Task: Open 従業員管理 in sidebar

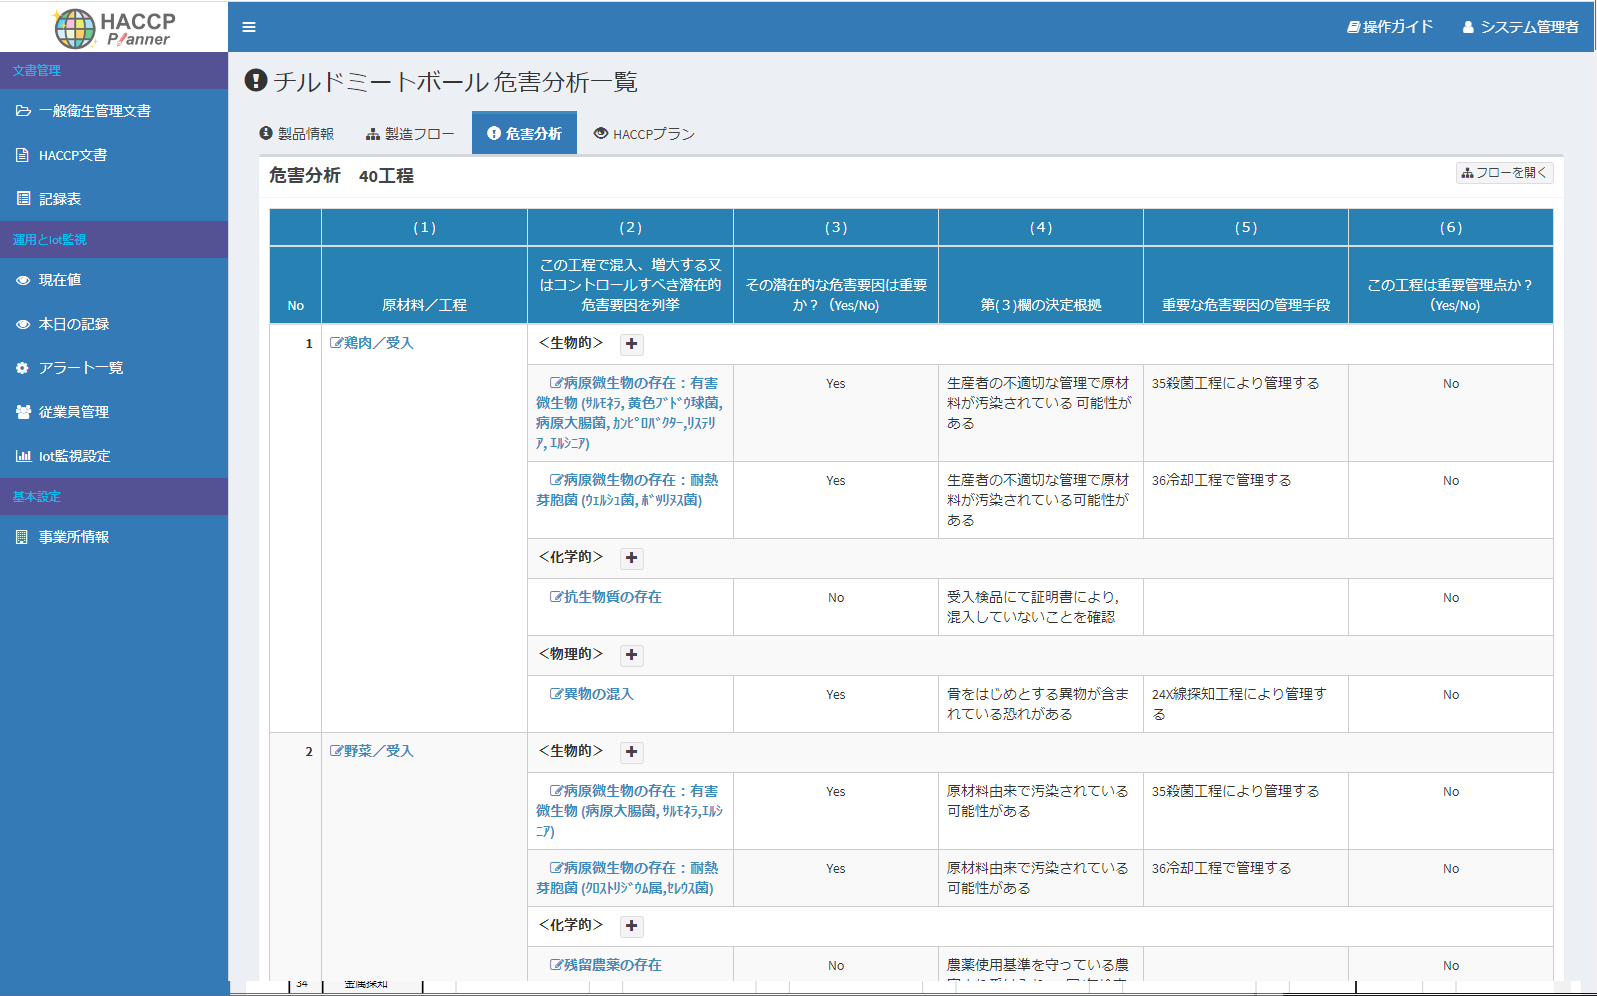Action: tap(114, 412)
